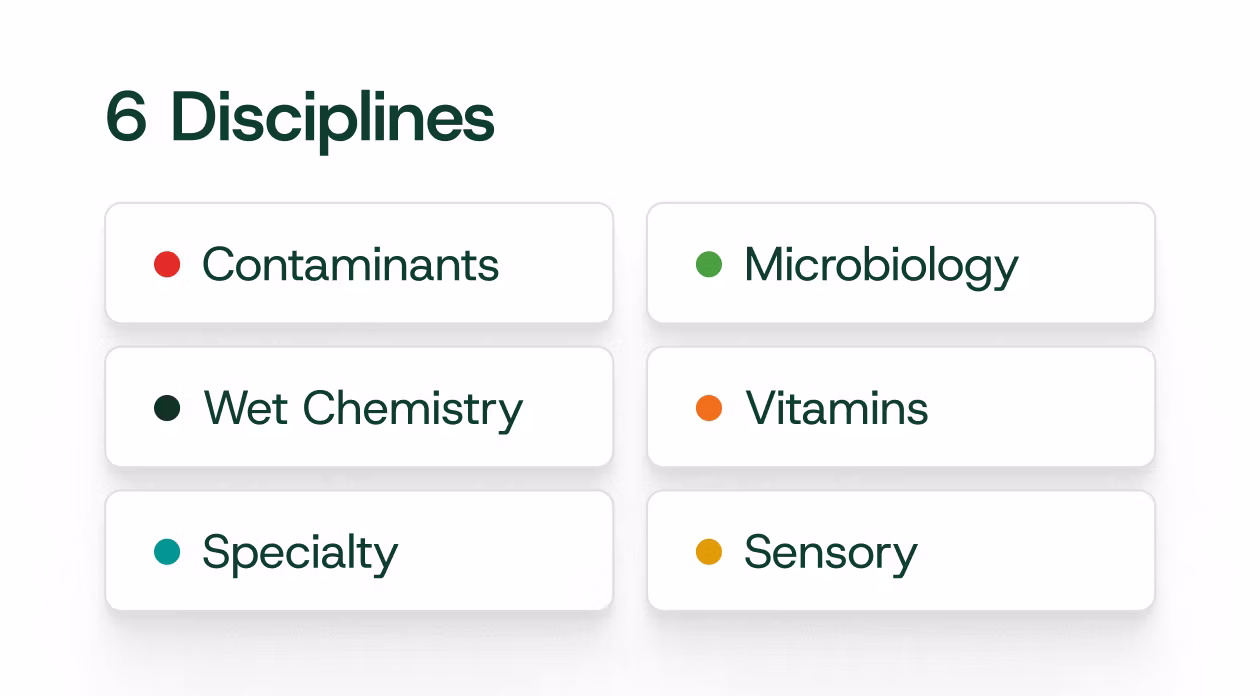Click the 6 Disciplines heading

tap(300, 118)
